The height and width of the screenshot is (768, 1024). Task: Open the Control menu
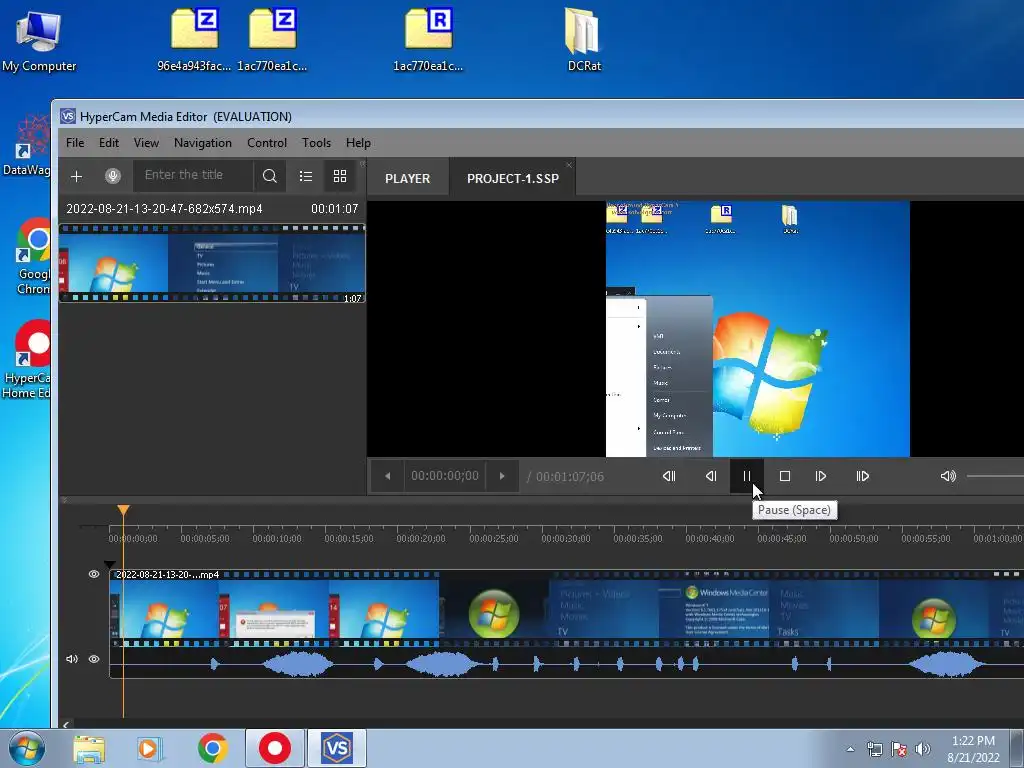click(266, 143)
